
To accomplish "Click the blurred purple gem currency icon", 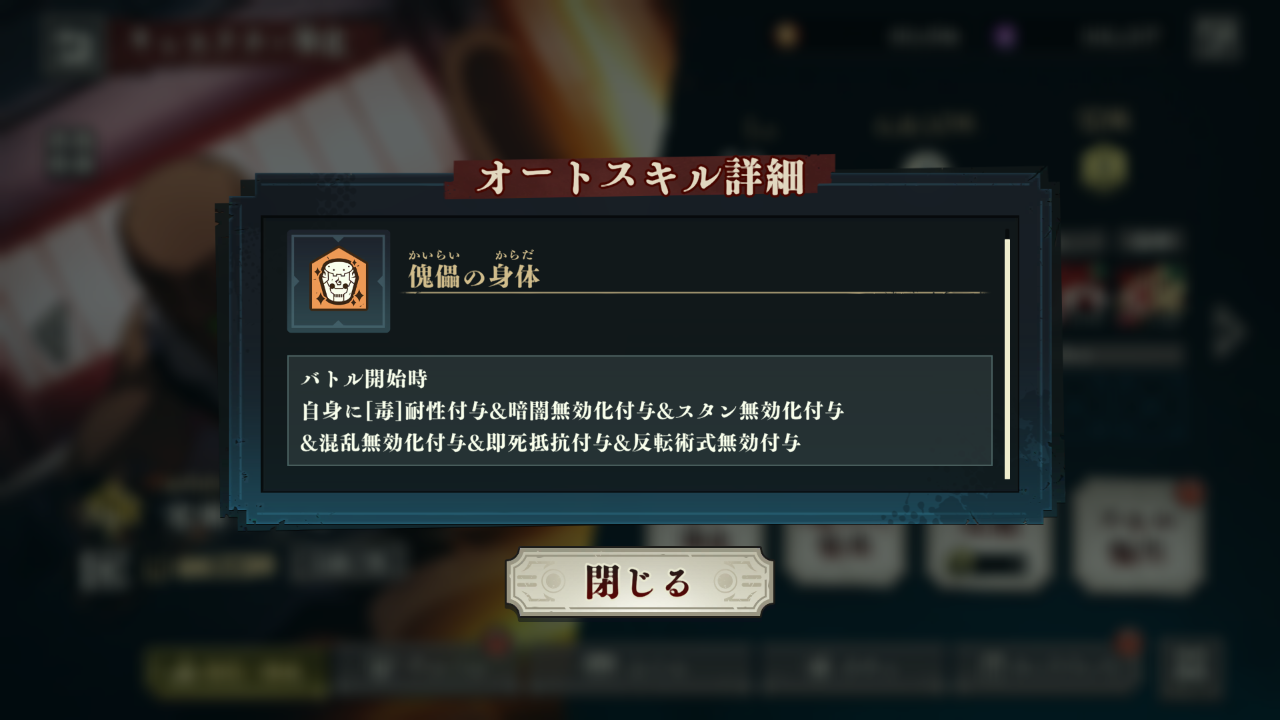I will pos(1006,37).
